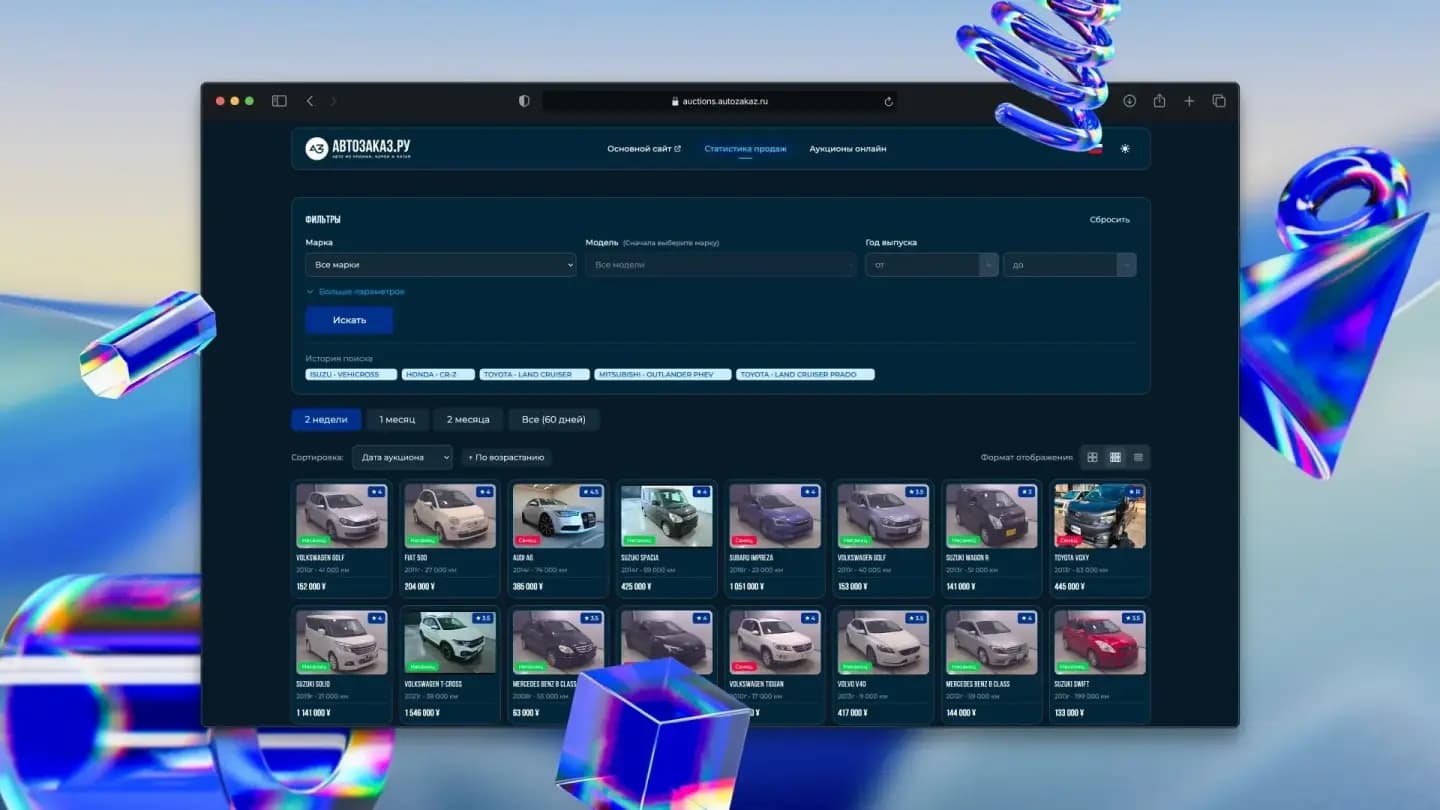
Task: Open the Все марки brand dropdown
Action: (x=440, y=264)
